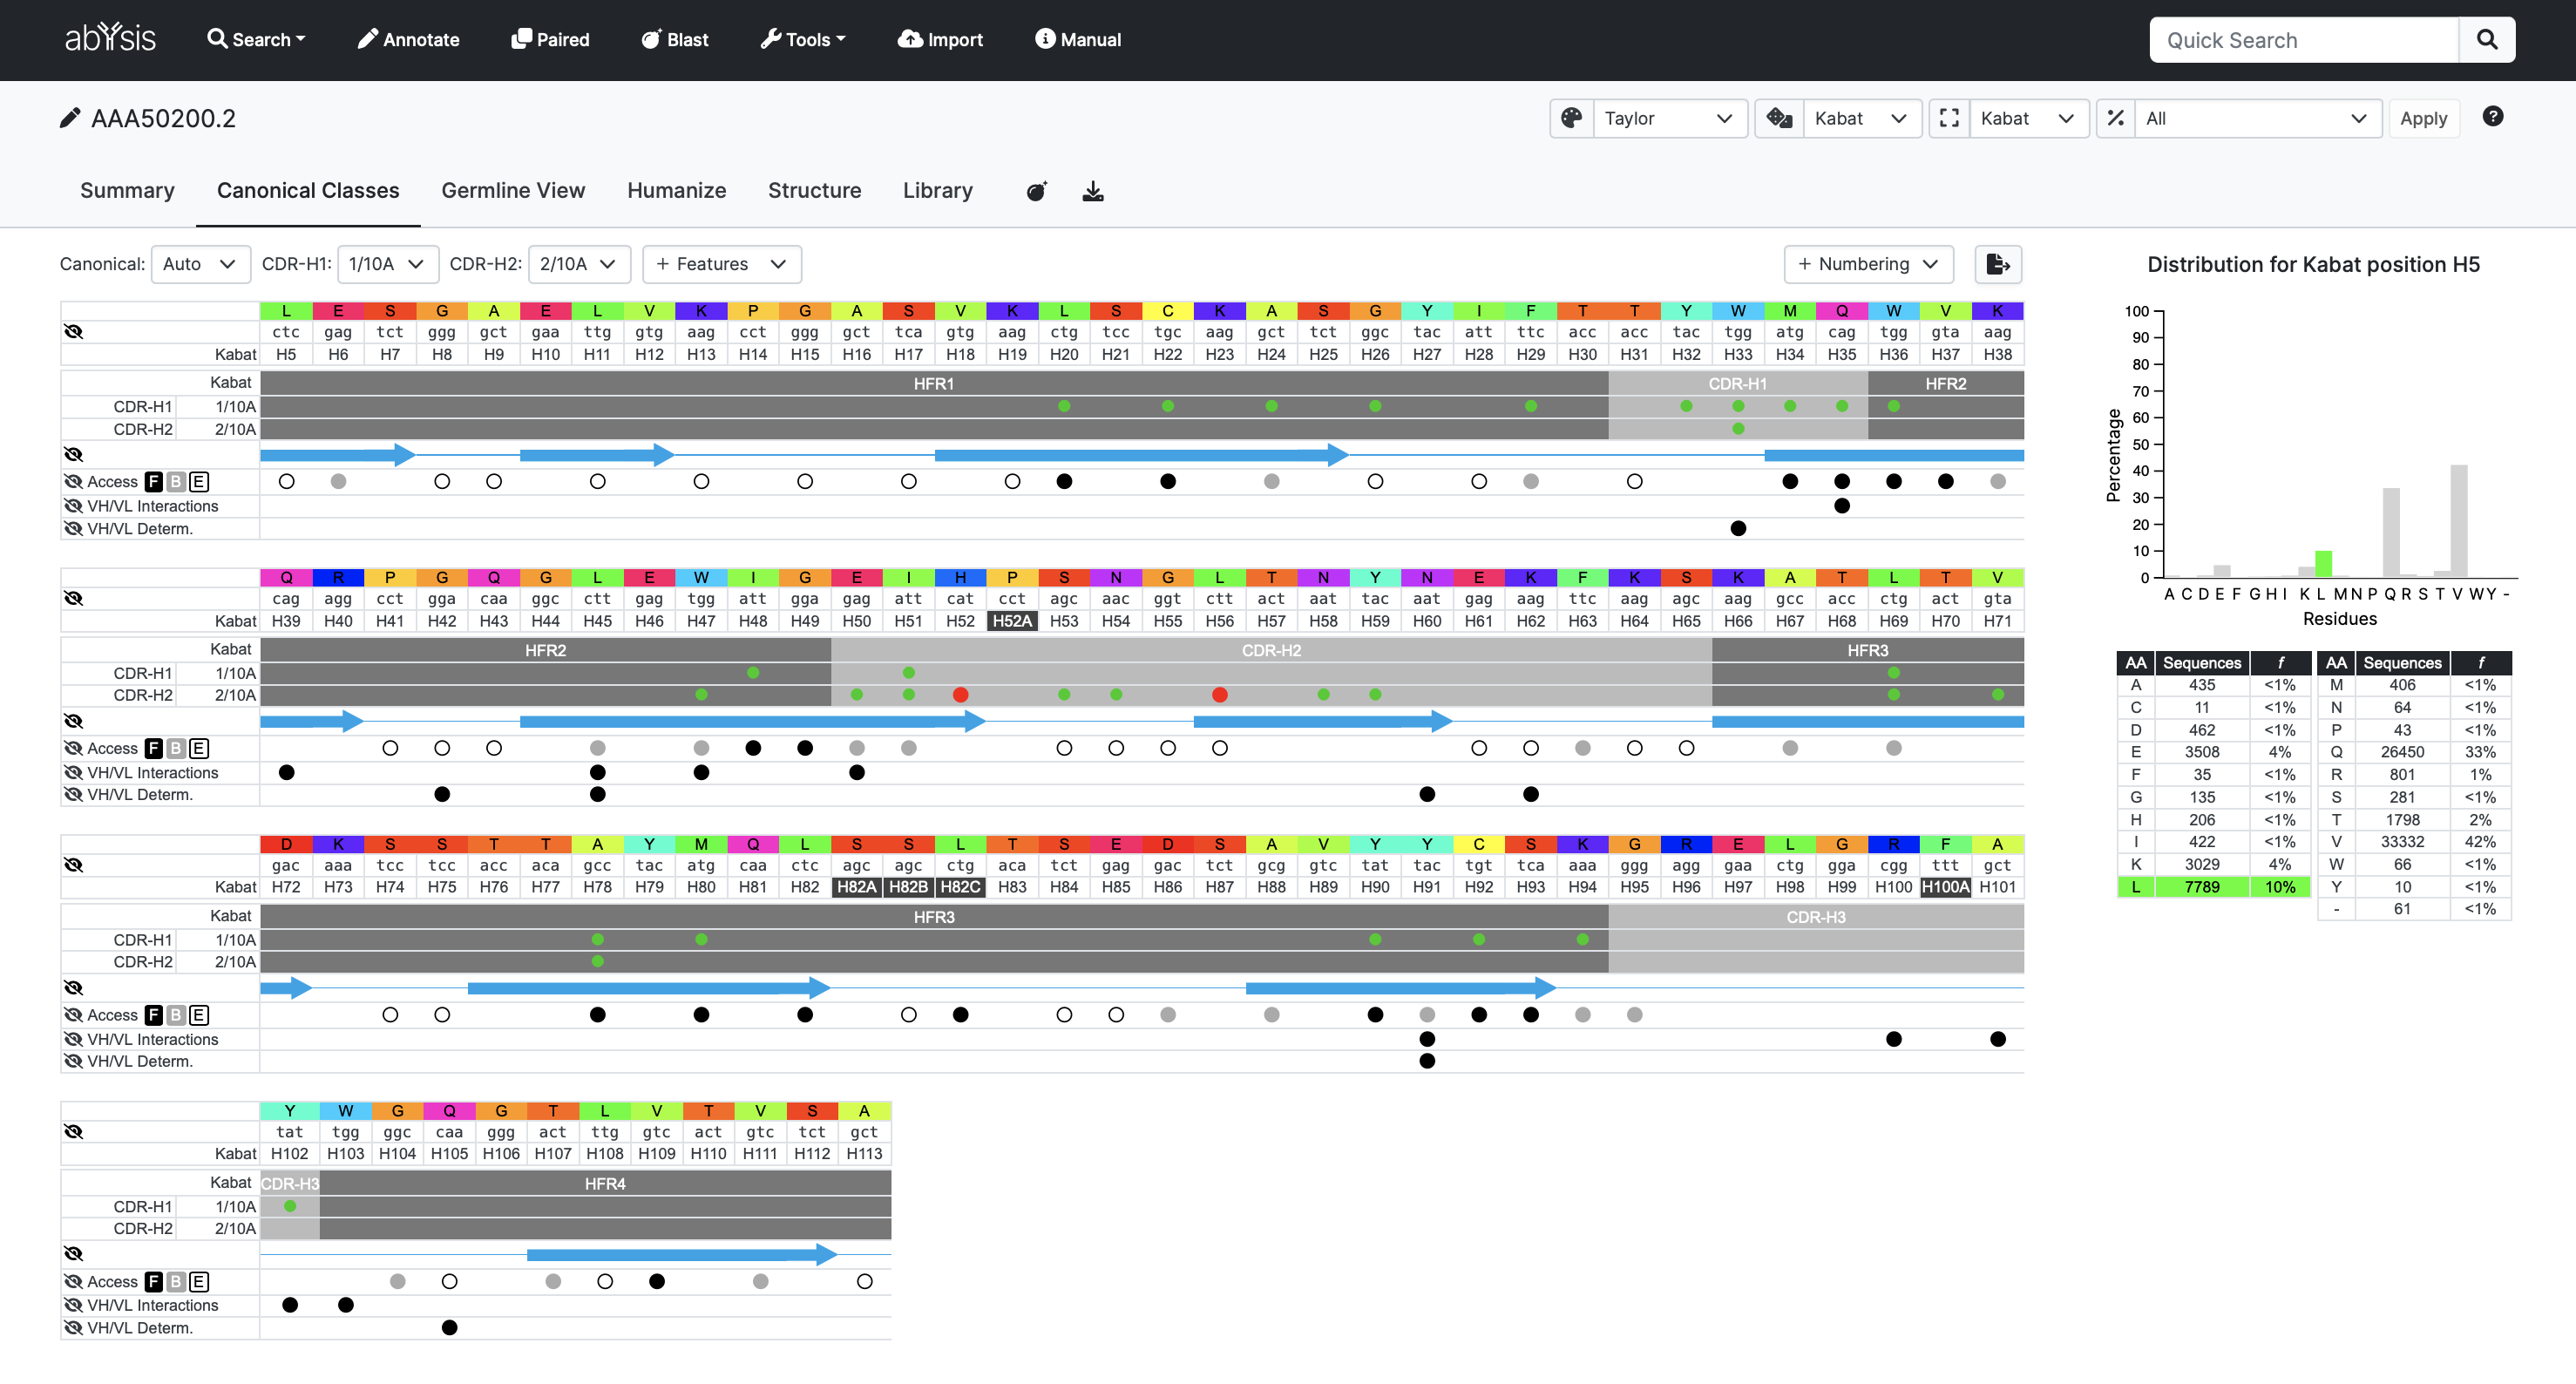Toggle the eye icon above the first Kabat row
Screen dimensions: 2576x1384
coord(73,332)
